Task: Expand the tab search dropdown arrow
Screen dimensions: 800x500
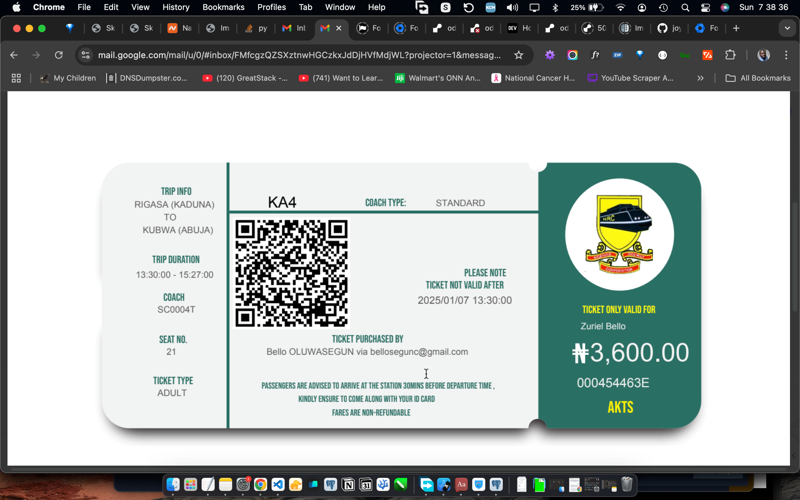Action: [787, 28]
